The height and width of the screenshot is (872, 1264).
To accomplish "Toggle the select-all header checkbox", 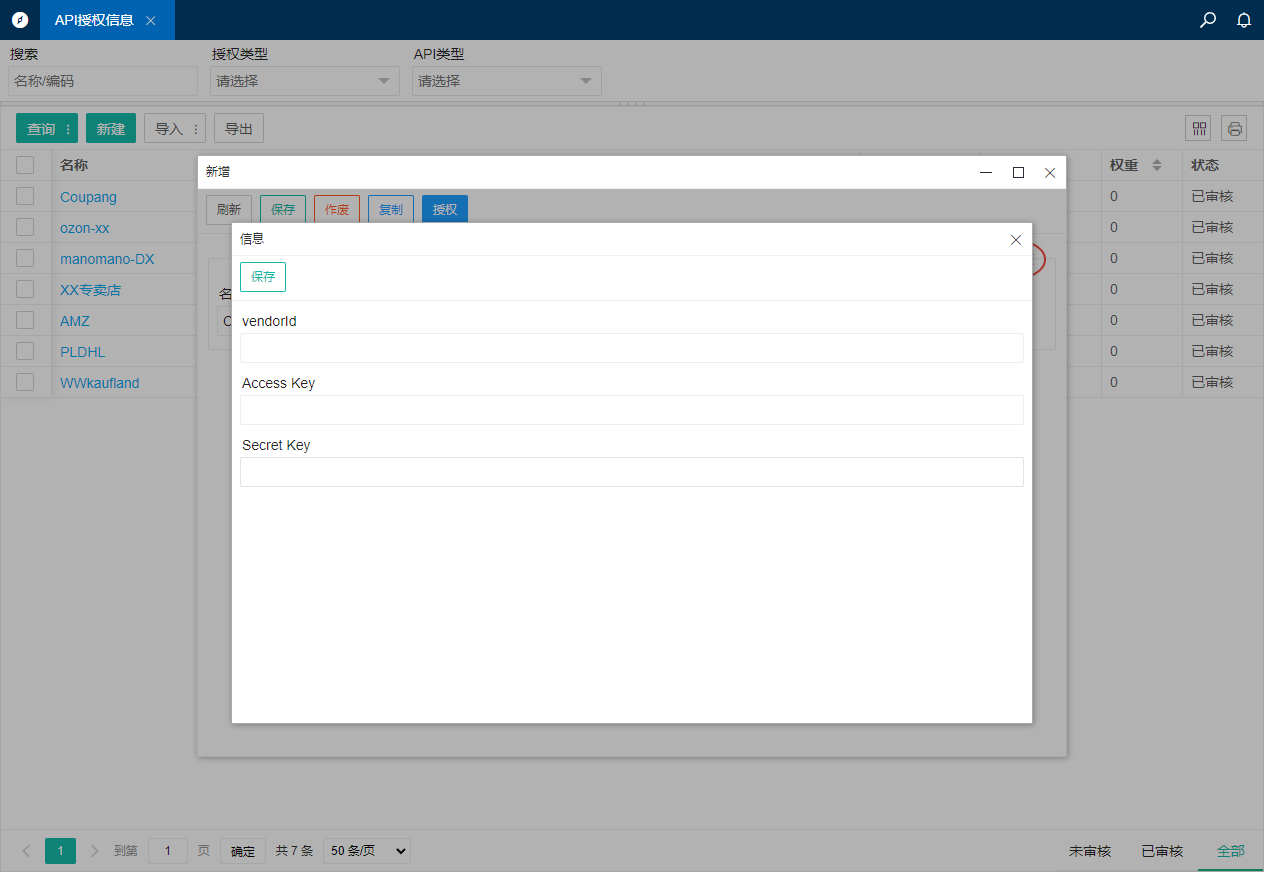I will 25,165.
